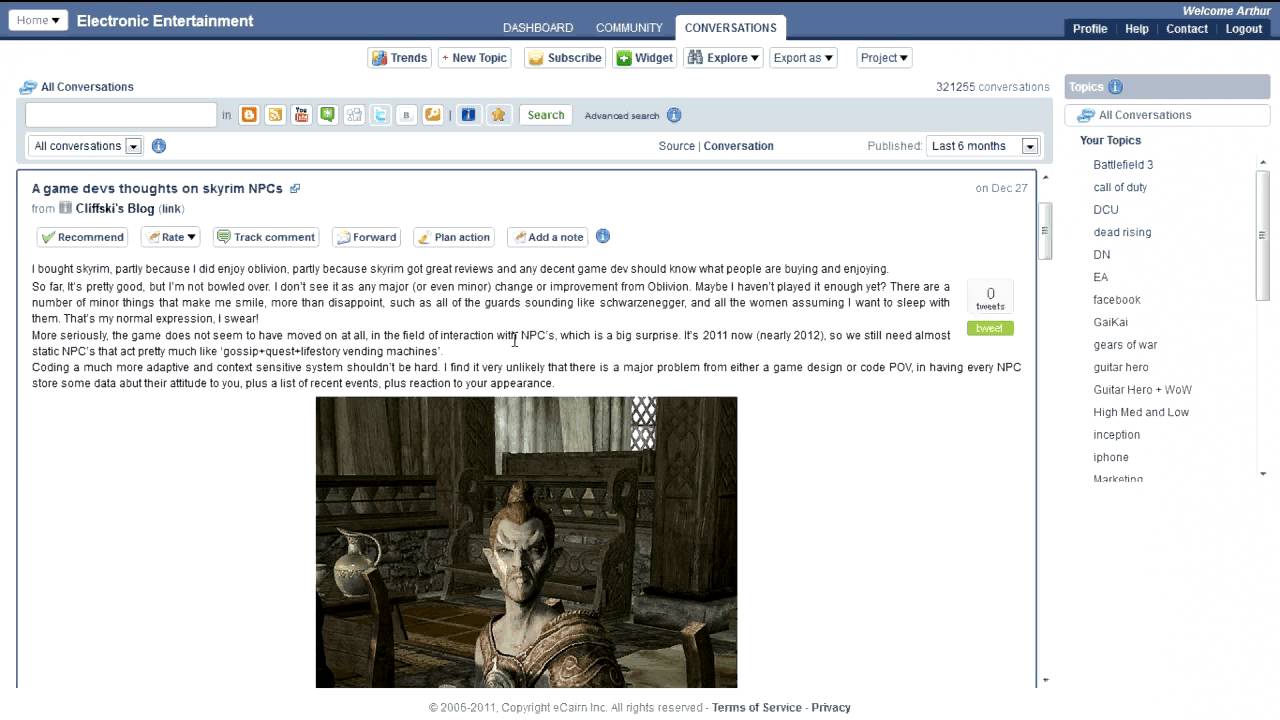This screenshot has height=720, width=1280.
Task: Open the Terms of Service link
Action: (x=757, y=707)
